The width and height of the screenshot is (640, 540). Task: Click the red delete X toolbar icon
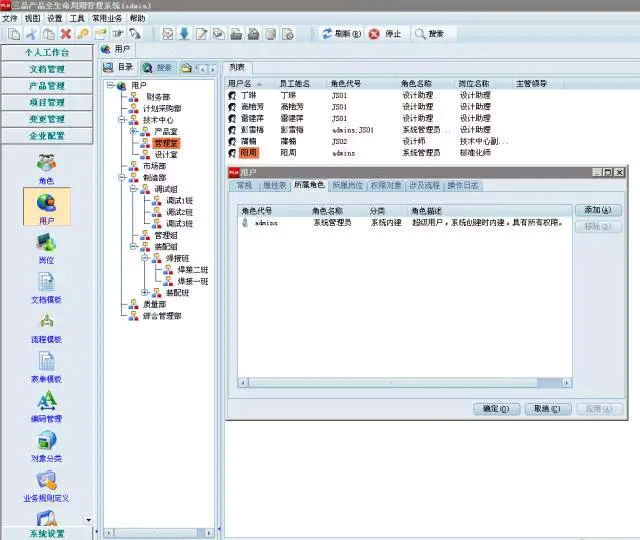tap(66, 33)
